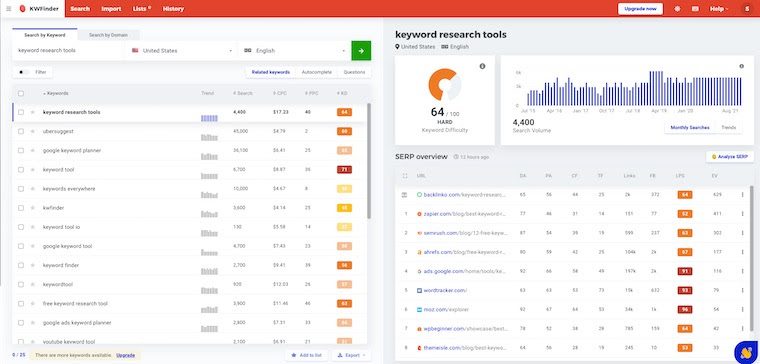Open the theme settings sun icon
Image resolution: width=760 pixels, height=364 pixels.
677,9
